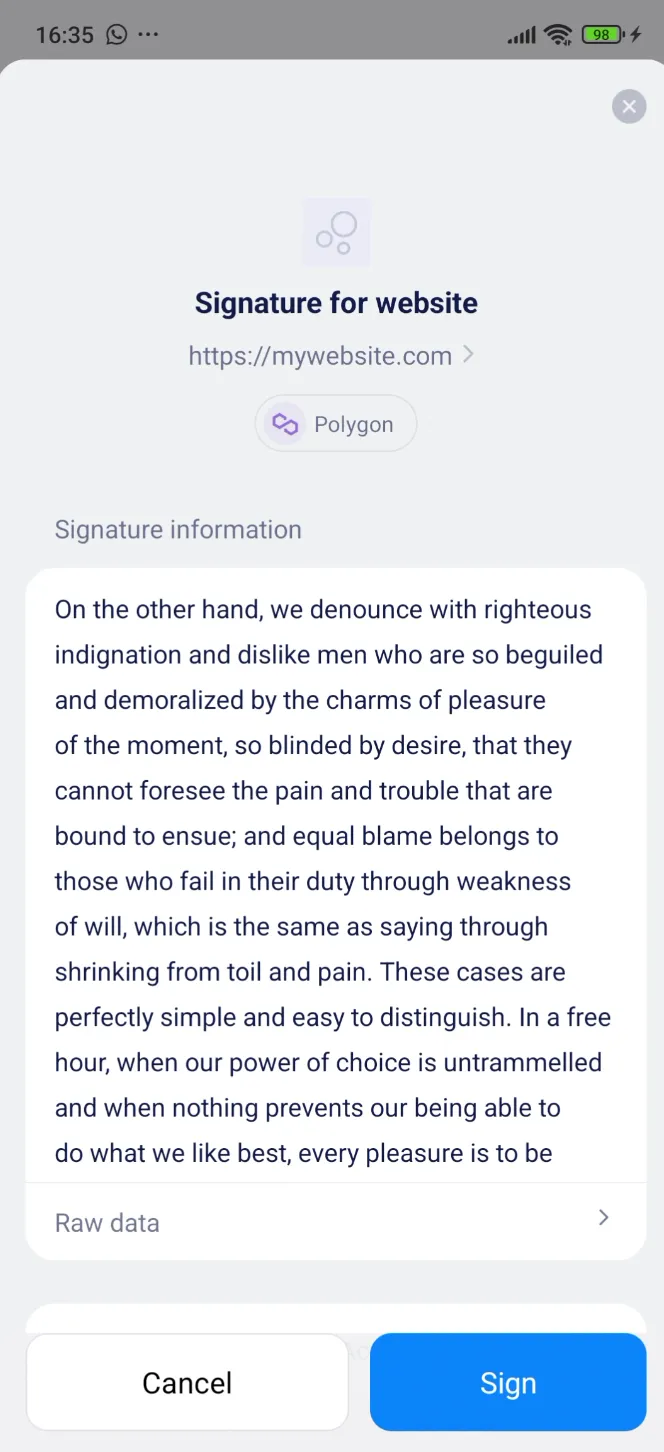The width and height of the screenshot is (664, 1452).
Task: Open the status bar overflow dots menu
Action: tap(148, 34)
